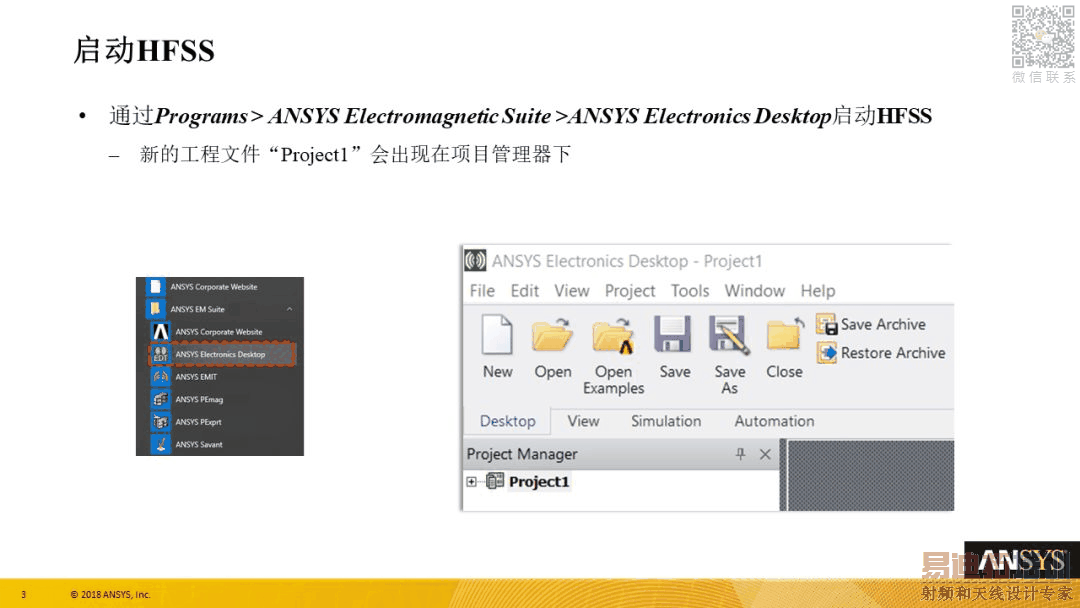Switch to the View ribbon tab
Image resolution: width=1080 pixels, height=608 pixels.
point(583,421)
